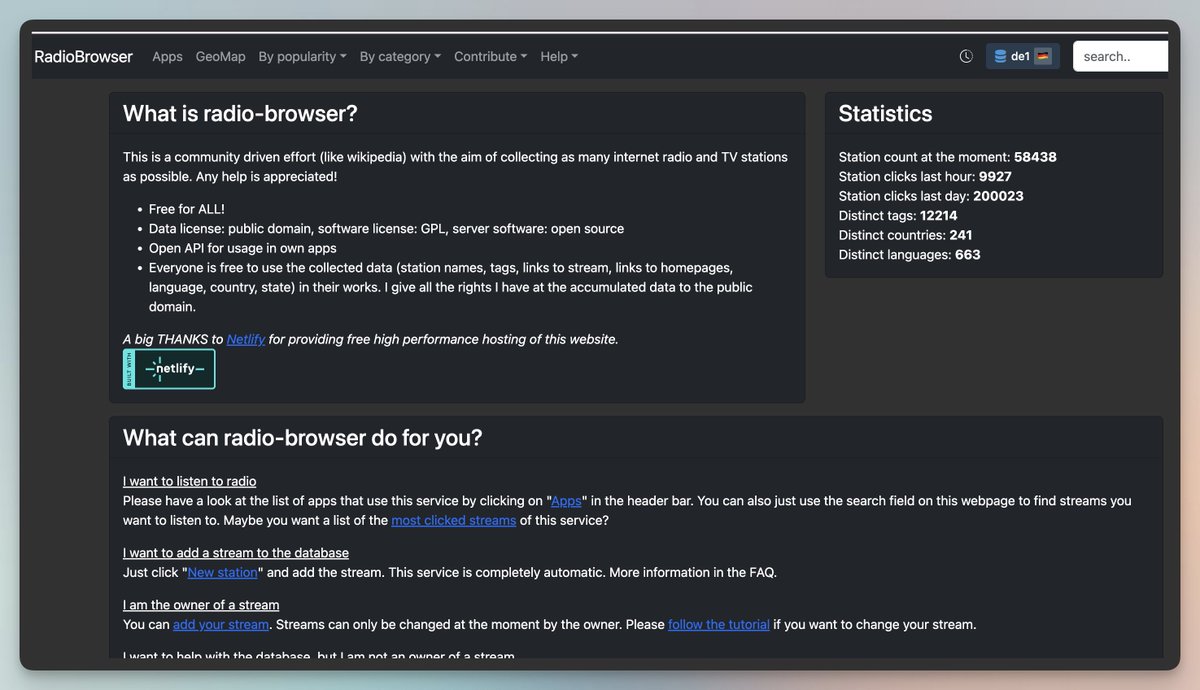Select the de1 server button

(1023, 56)
